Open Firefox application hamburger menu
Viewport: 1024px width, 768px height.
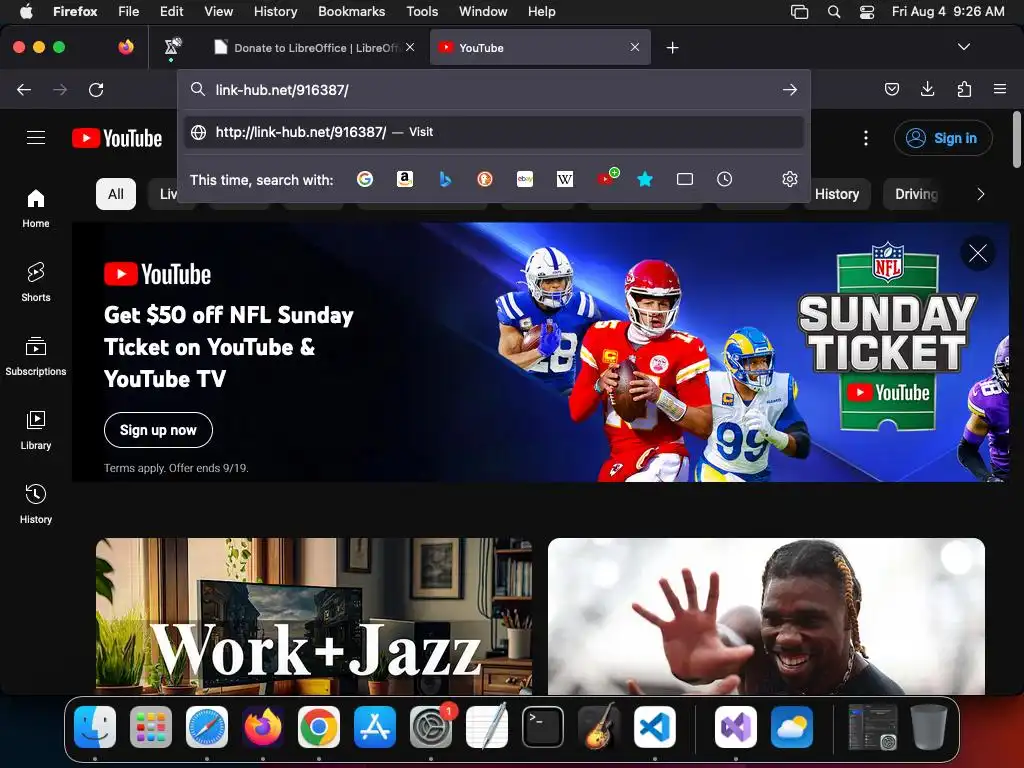pos(1000,89)
